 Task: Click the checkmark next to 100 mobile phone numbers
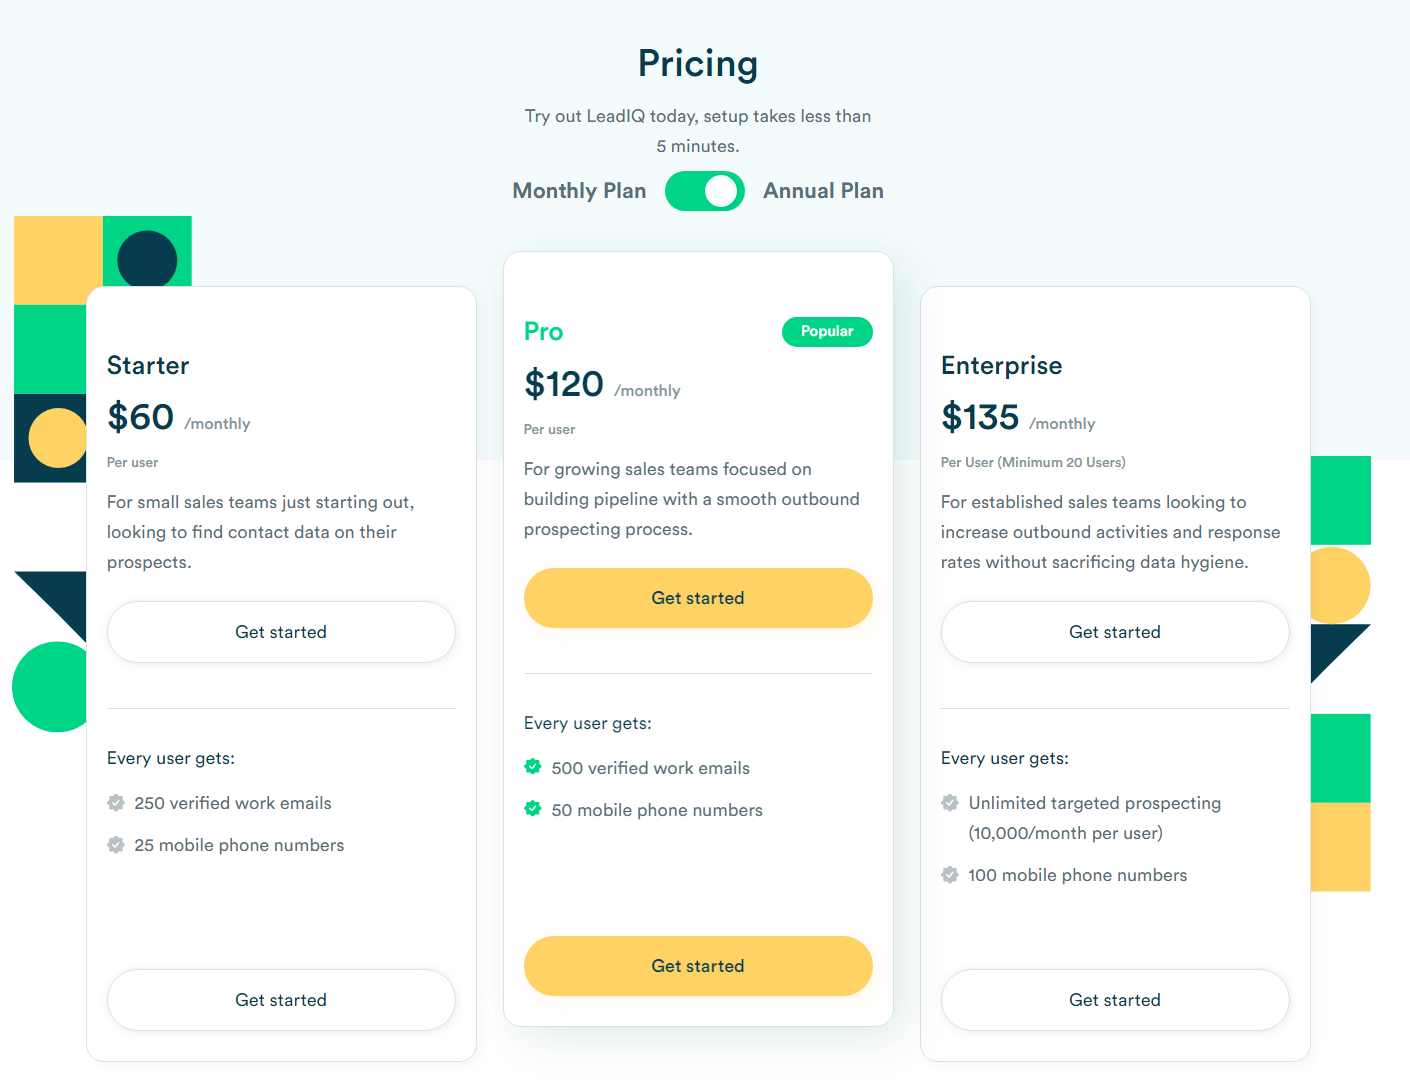tap(949, 874)
